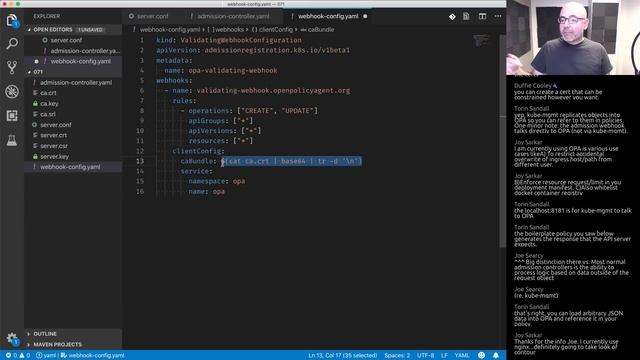640x360 pixels.
Task: Click the errors count icon in status bar
Action: tap(11, 356)
